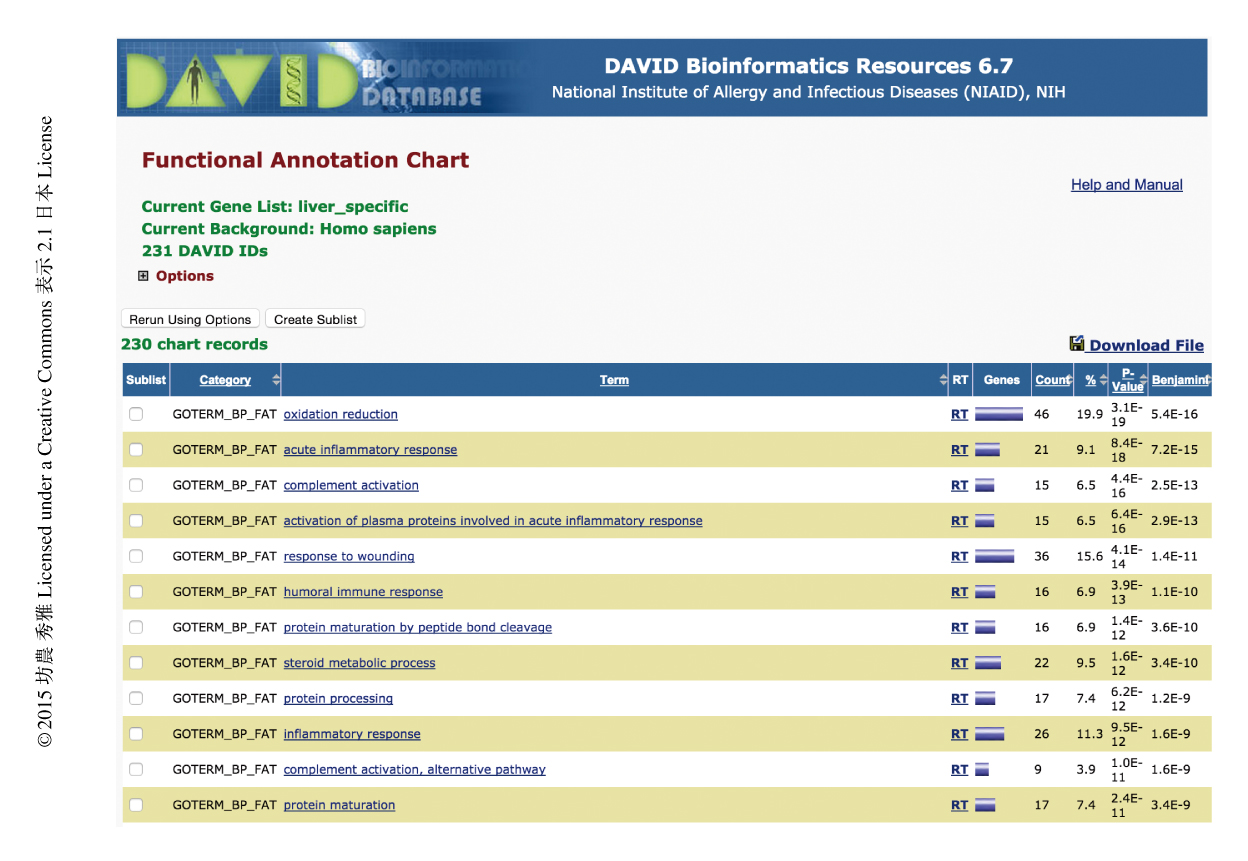Screen dimensions: 1248x861
Task: Click the Create Sublist button
Action: coord(315,319)
